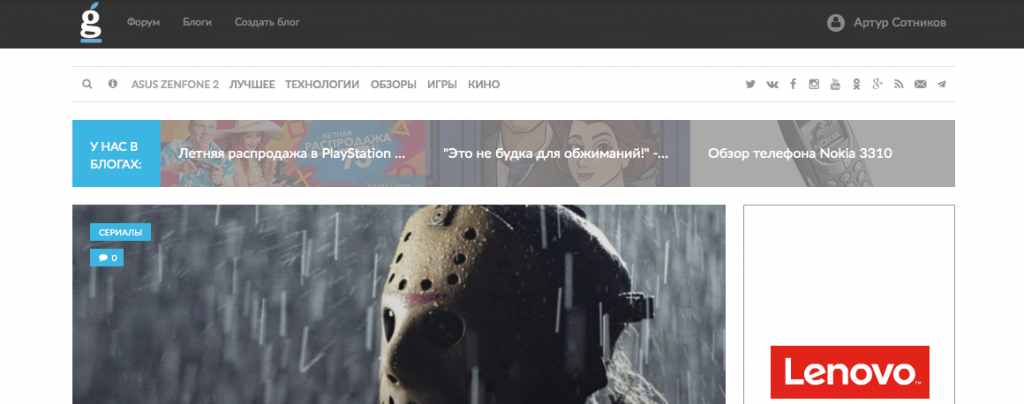Open the Odnoklassniki social icon
The width and height of the screenshot is (1024, 404).
(x=856, y=84)
